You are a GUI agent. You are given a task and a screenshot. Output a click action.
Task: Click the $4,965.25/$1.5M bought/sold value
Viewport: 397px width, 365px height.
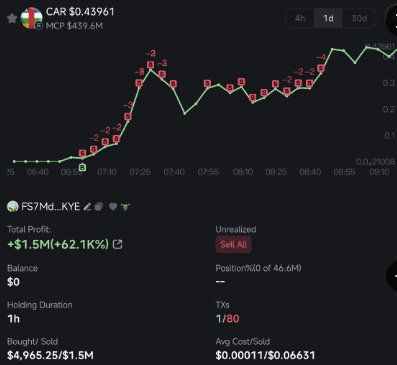click(50, 355)
